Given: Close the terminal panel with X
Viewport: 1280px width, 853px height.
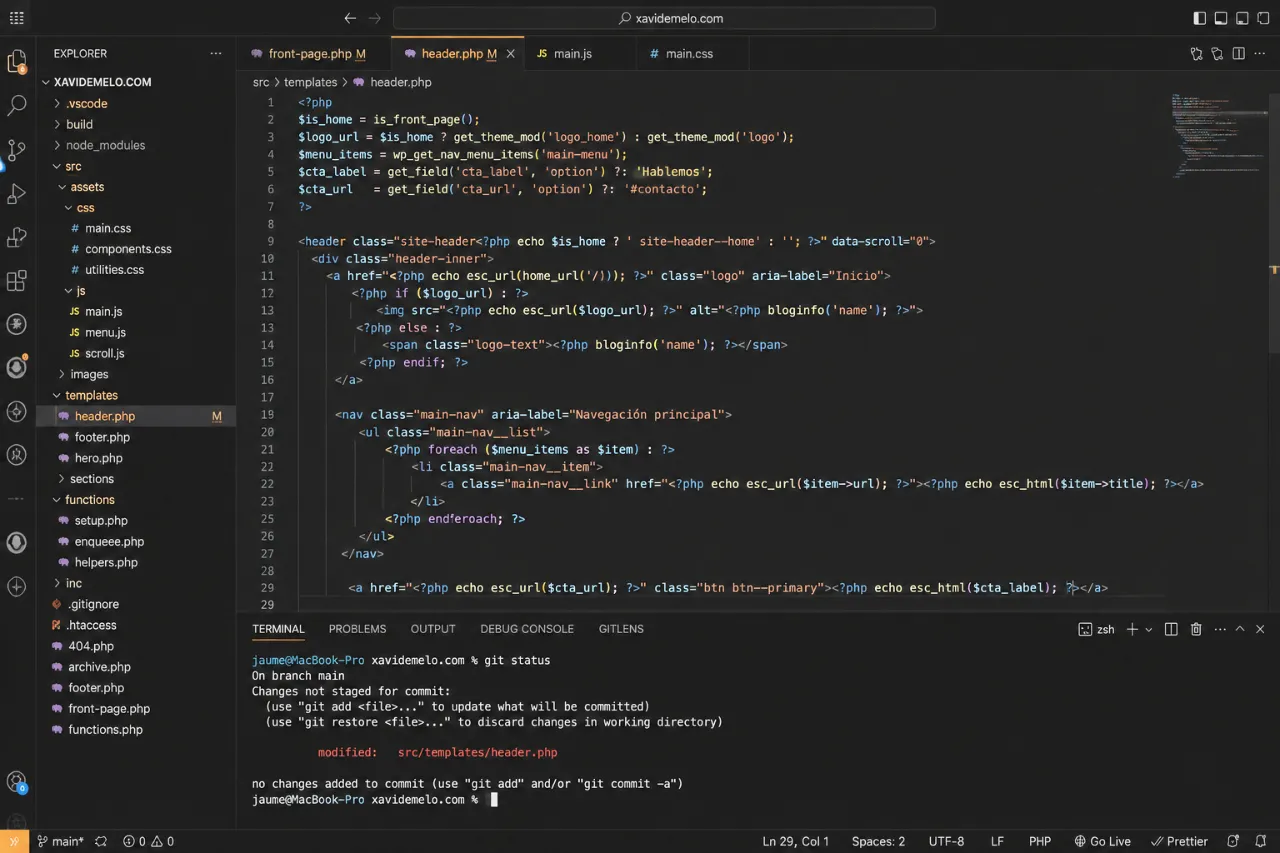Looking at the screenshot, I should (x=1260, y=629).
